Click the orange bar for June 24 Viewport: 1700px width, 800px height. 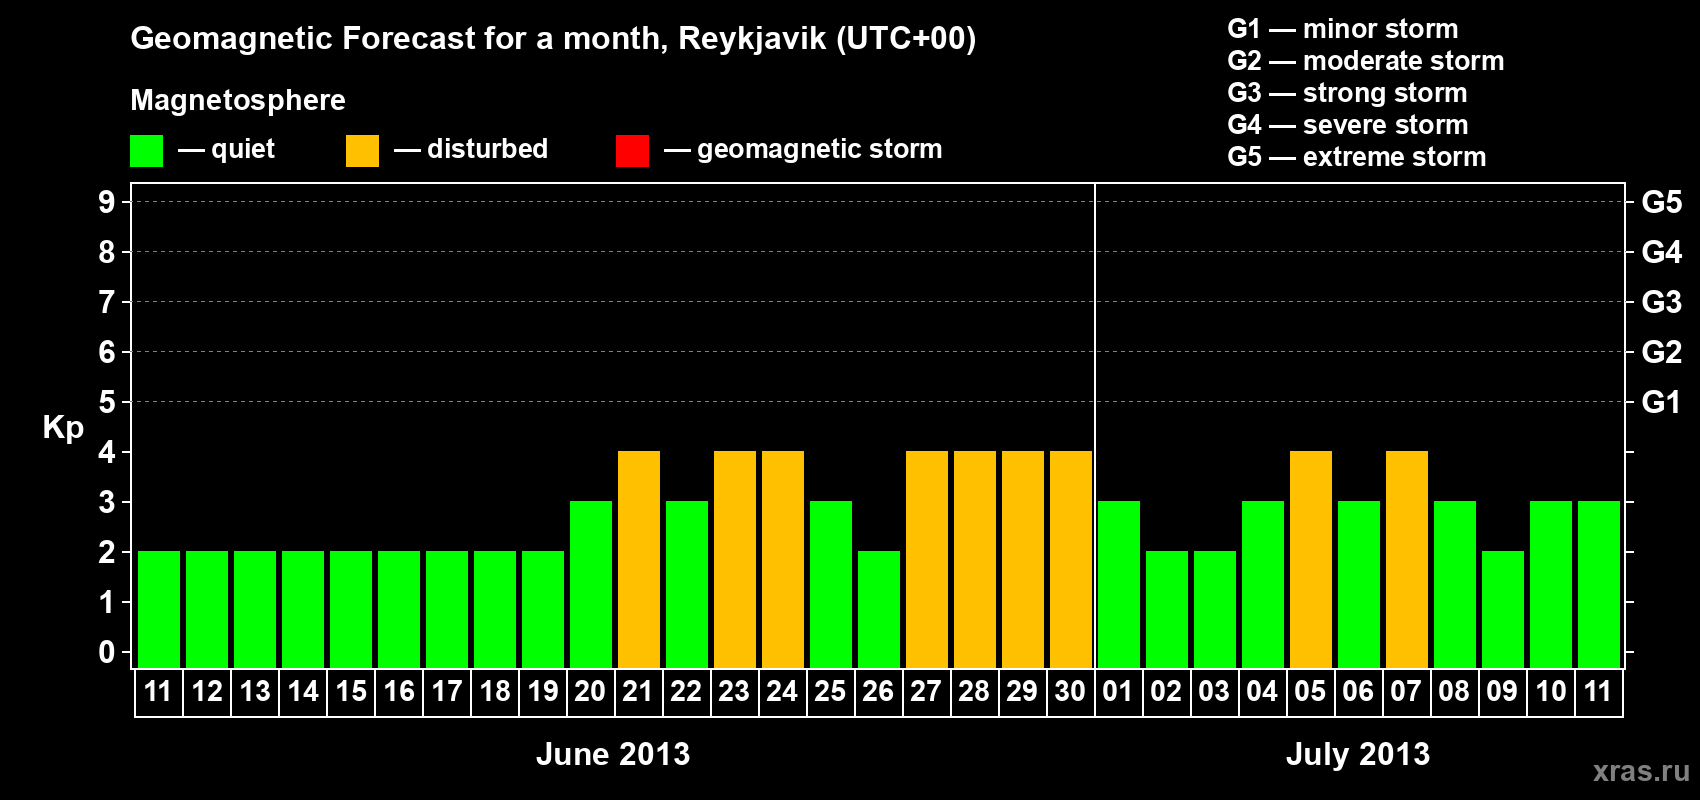(783, 559)
